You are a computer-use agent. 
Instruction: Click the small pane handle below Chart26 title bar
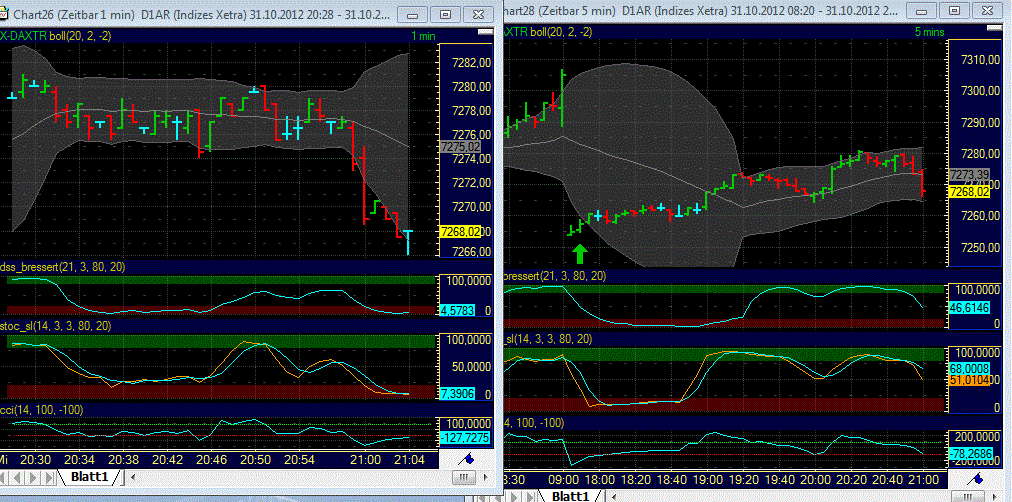(484, 31)
